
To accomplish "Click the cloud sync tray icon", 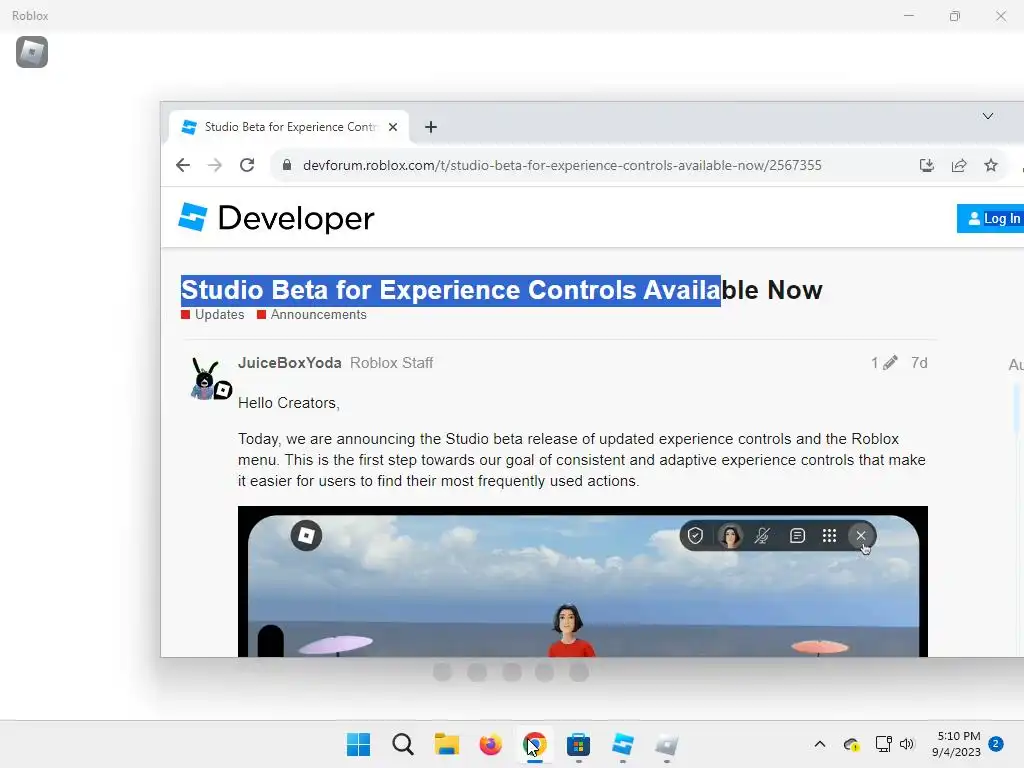I will click(851, 744).
